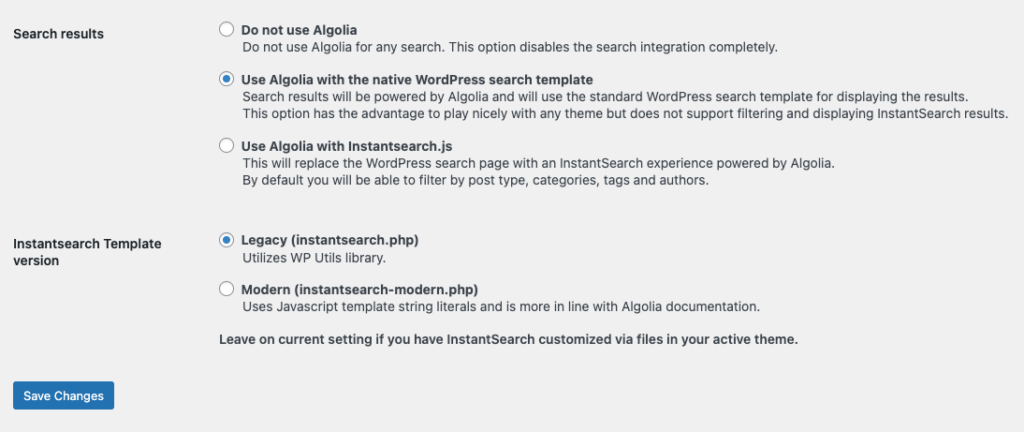
Task: Select the Modern (instantsearch-modern.php) radio button
Action: pyautogui.click(x=226, y=288)
